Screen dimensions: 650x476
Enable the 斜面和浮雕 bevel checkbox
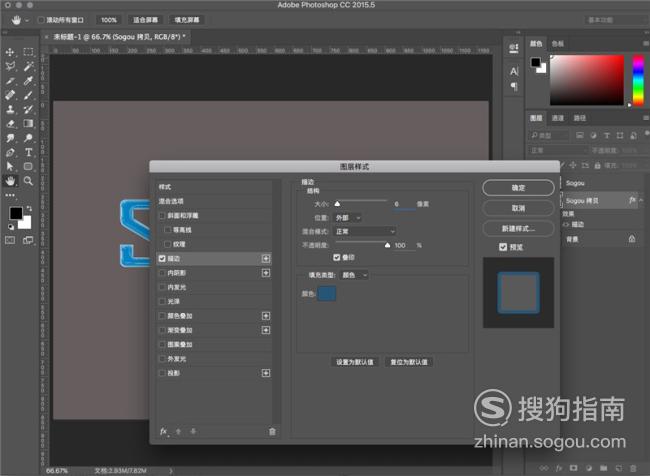tap(162, 216)
